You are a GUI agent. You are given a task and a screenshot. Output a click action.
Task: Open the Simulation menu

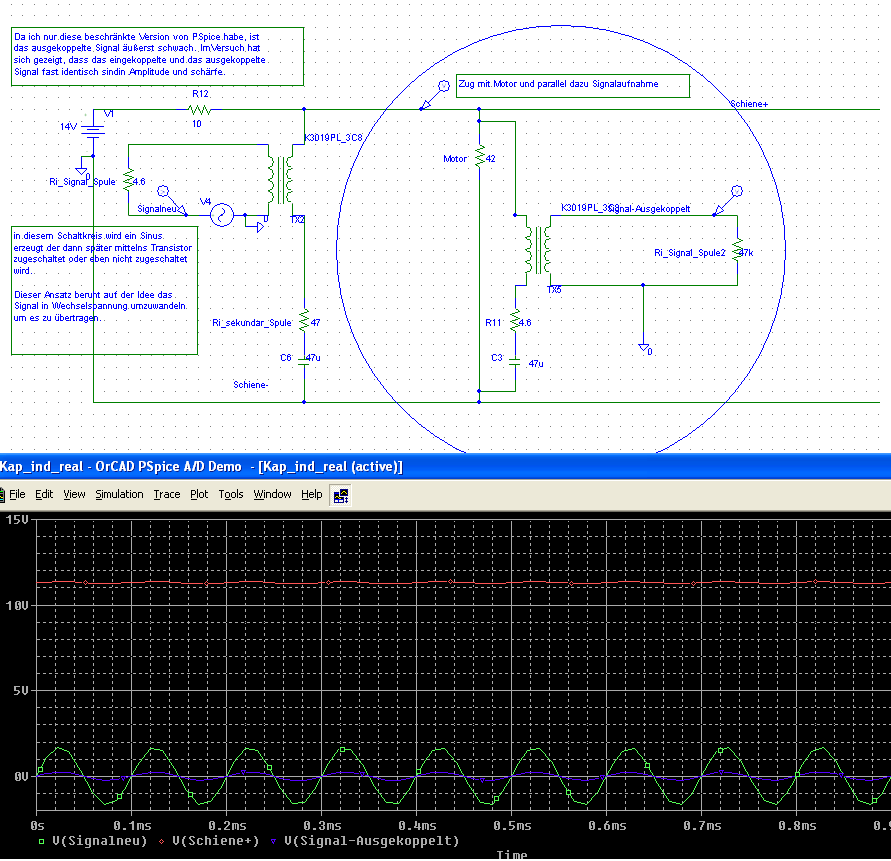(x=119, y=494)
